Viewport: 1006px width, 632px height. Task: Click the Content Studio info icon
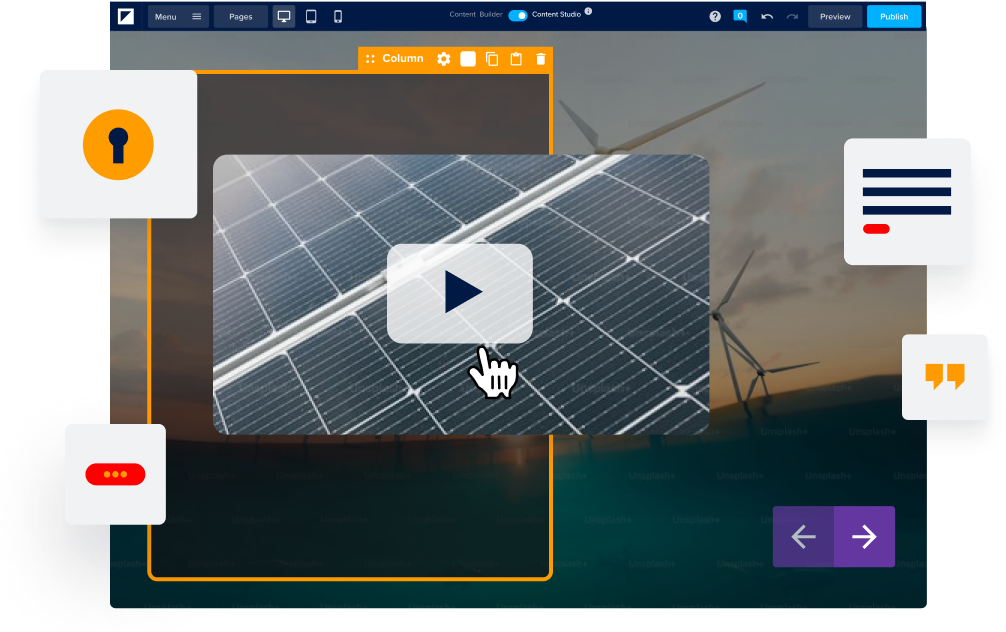coord(588,12)
